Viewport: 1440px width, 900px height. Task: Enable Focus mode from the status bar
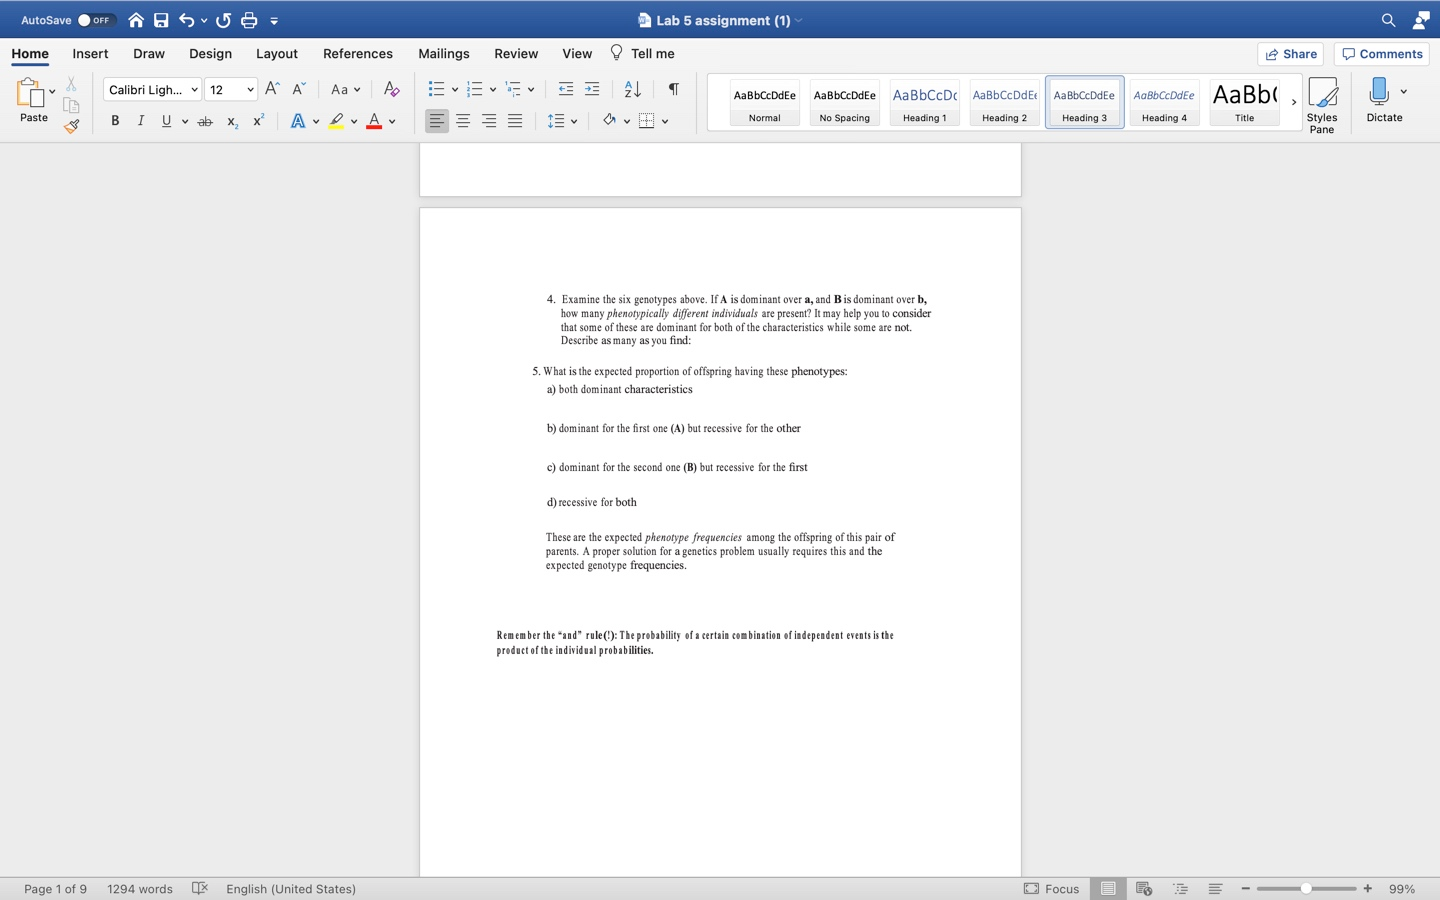(x=1052, y=889)
